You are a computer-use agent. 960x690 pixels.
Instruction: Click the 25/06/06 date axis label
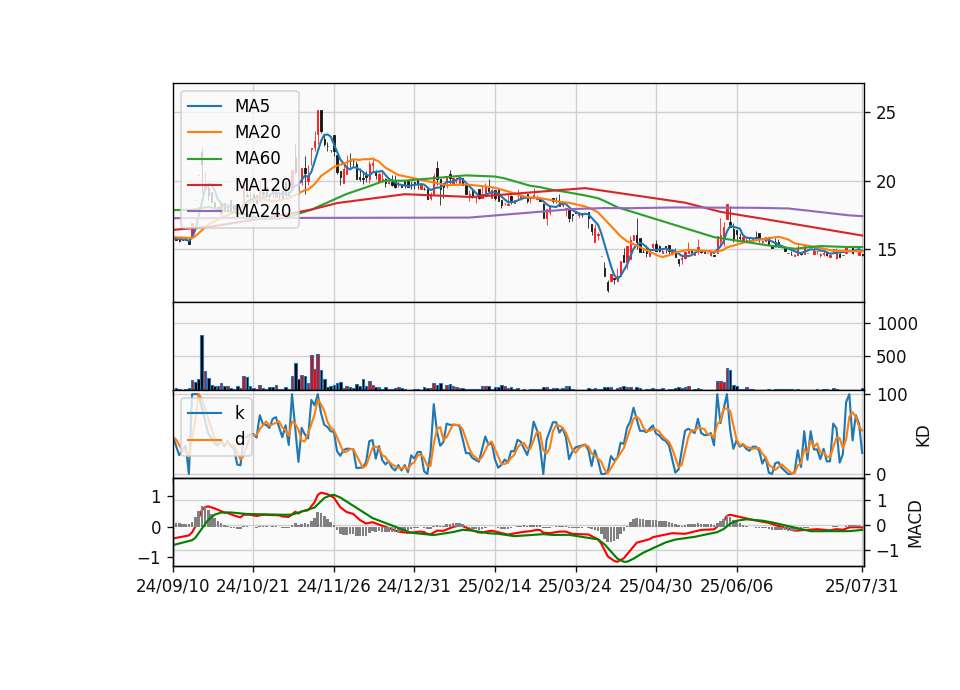737,586
